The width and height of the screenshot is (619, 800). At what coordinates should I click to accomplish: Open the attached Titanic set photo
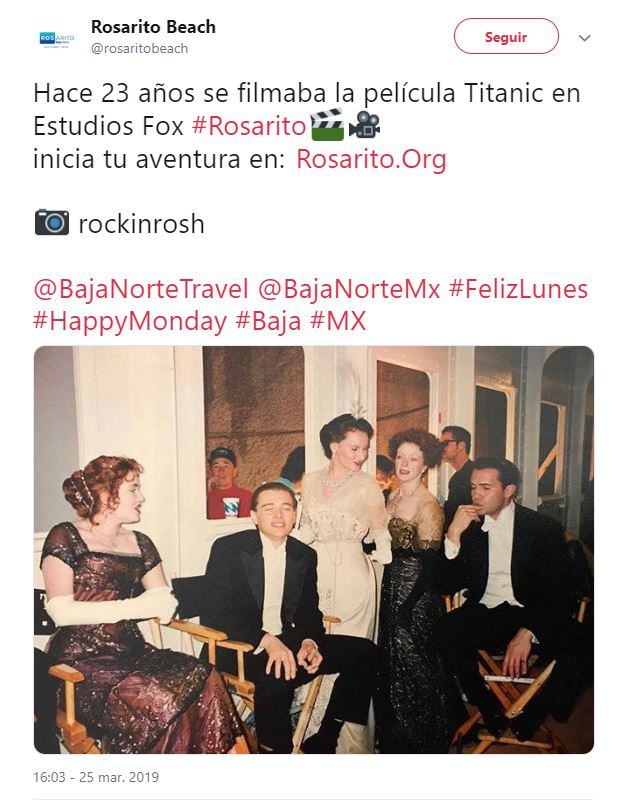[x=313, y=549]
